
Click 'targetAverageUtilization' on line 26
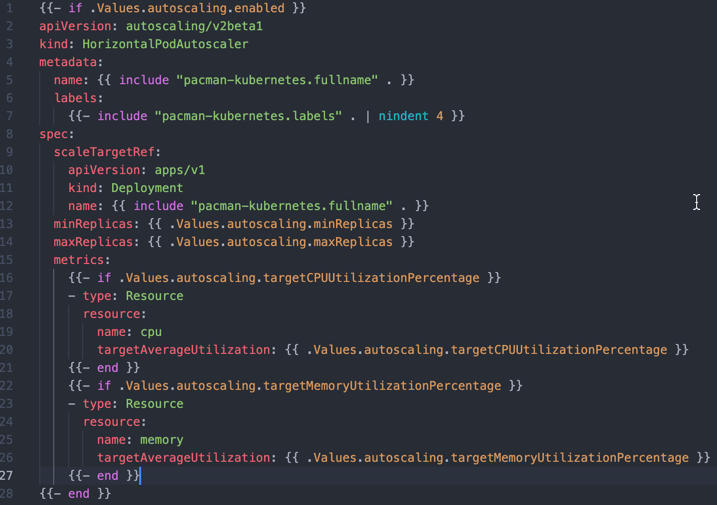pos(183,458)
